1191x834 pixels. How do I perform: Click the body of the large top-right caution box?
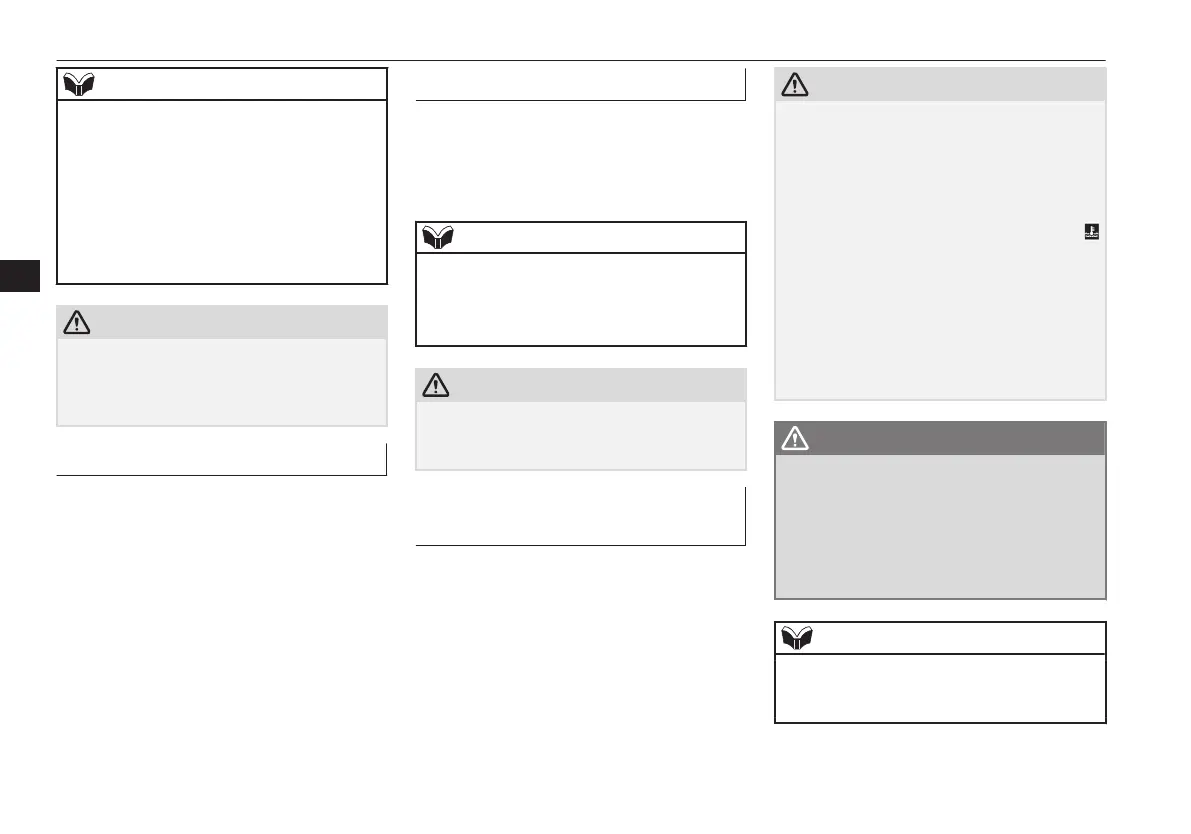[x=940, y=250]
